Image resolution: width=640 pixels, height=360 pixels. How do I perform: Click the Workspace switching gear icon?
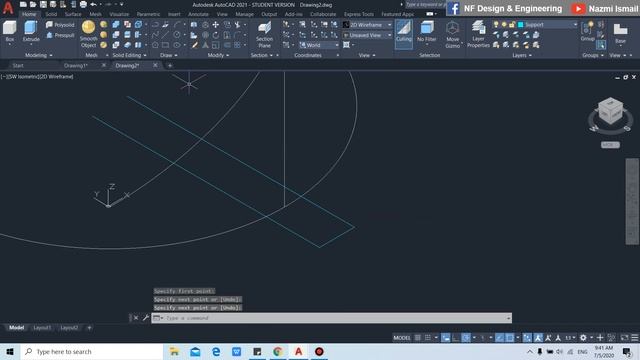point(583,338)
